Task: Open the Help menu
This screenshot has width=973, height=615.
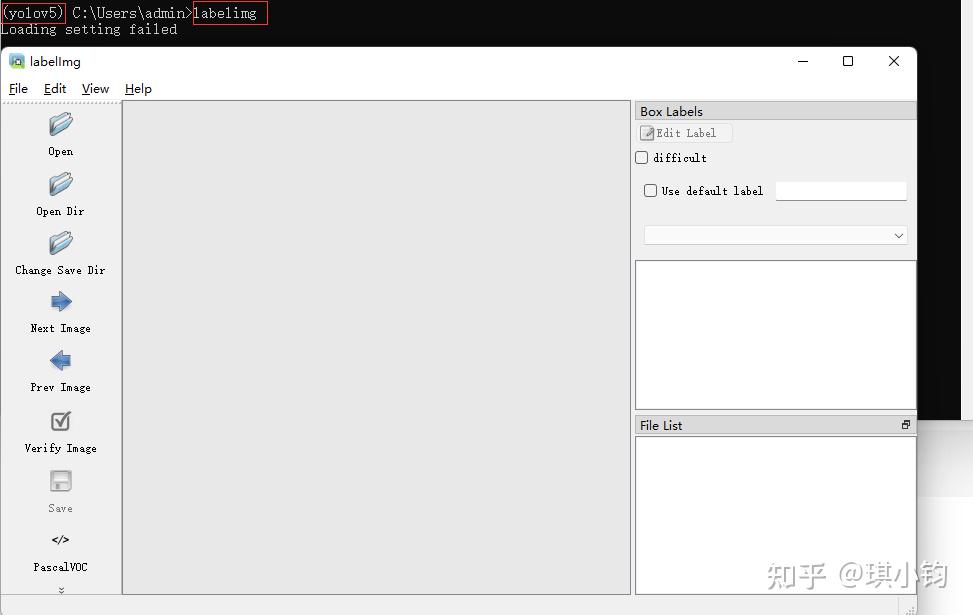Action: pos(138,89)
